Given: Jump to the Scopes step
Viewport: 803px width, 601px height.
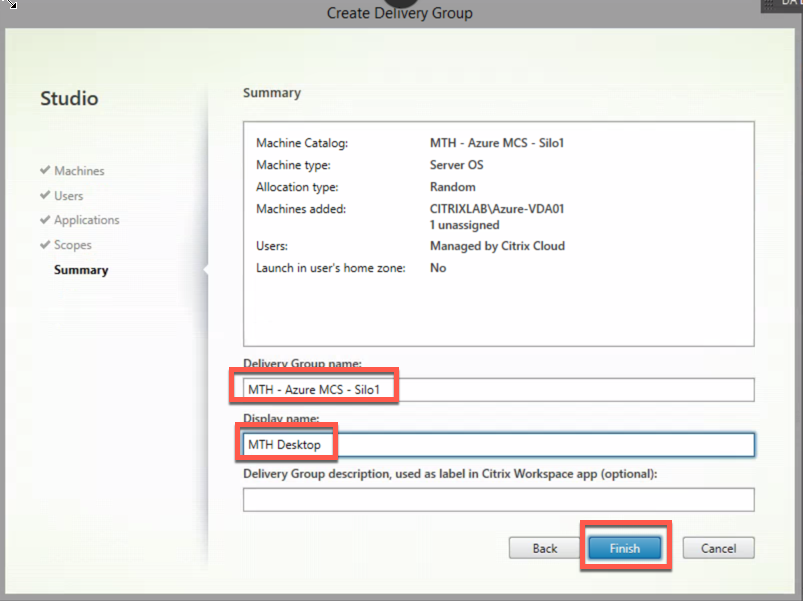Looking at the screenshot, I should [x=73, y=245].
